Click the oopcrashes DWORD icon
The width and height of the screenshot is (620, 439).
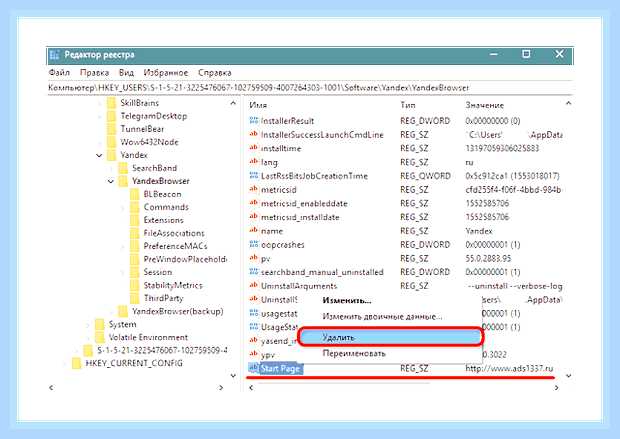253,244
